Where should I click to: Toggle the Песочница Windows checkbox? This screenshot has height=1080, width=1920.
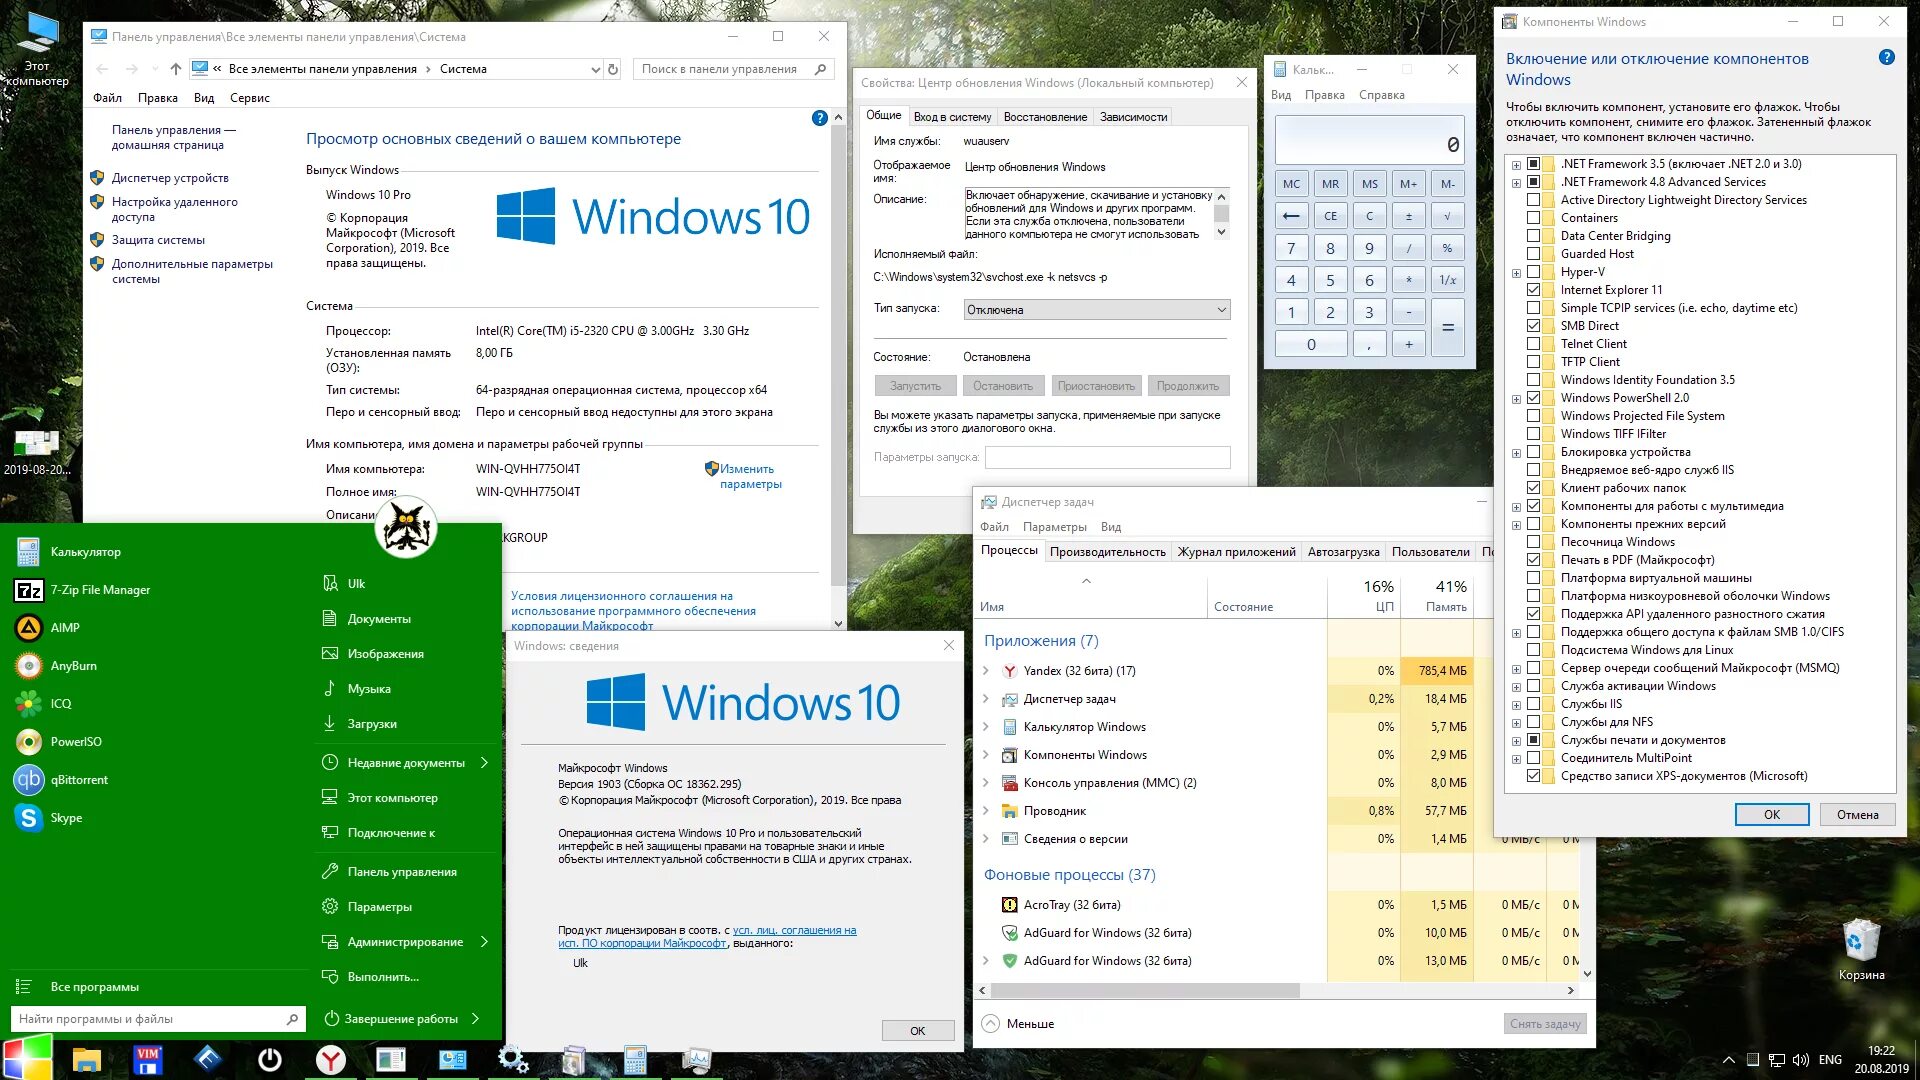(1533, 542)
